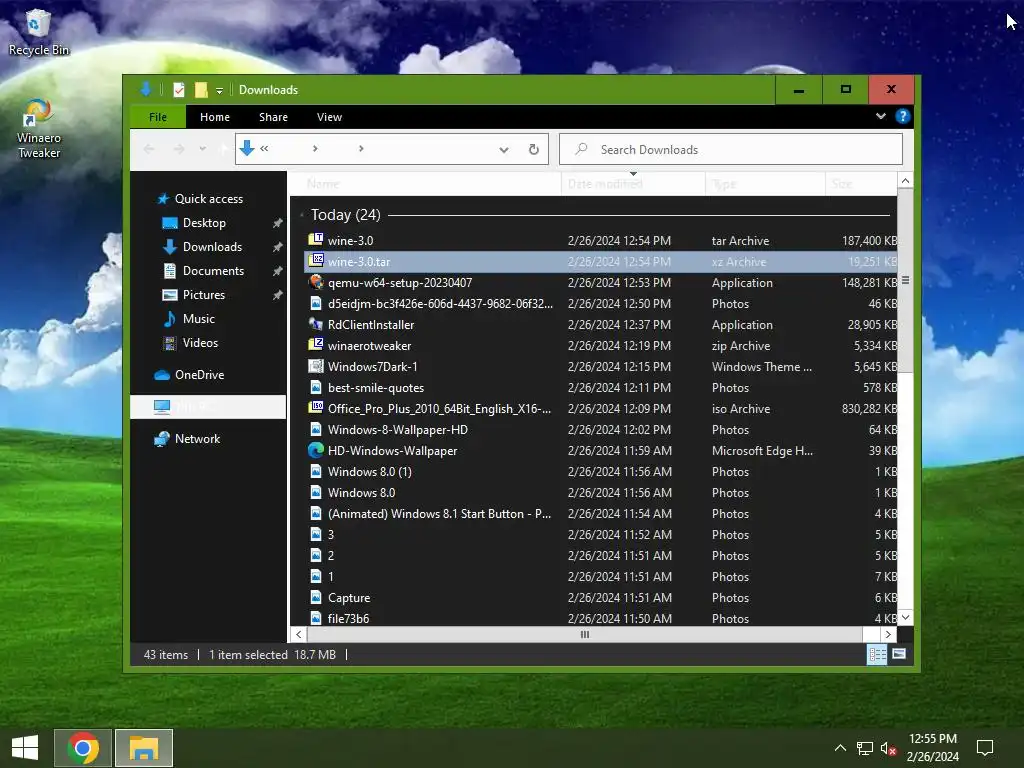Click the vertical scrollbar down arrow
The image size is (1024, 768).
coord(905,617)
